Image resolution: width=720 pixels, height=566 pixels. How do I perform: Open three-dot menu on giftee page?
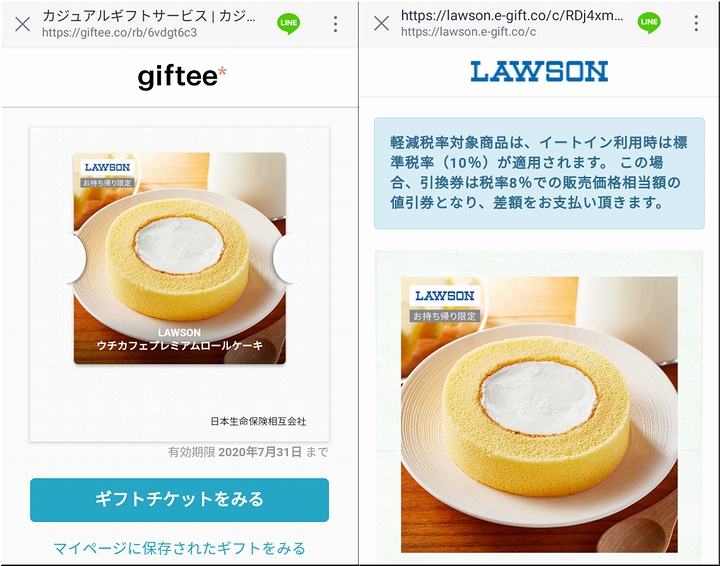(x=336, y=24)
